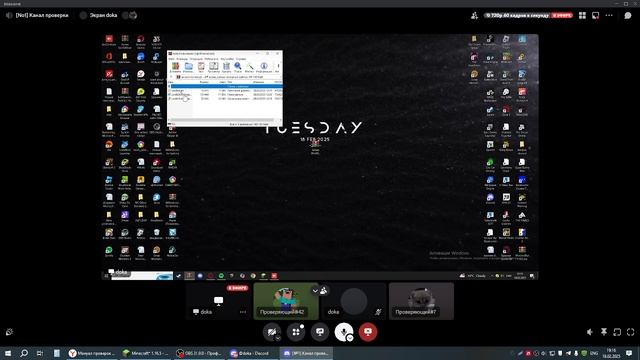Screen dimensions: 640x360
Task: Click the Экран doka stream label
Action: click(x=103, y=15)
